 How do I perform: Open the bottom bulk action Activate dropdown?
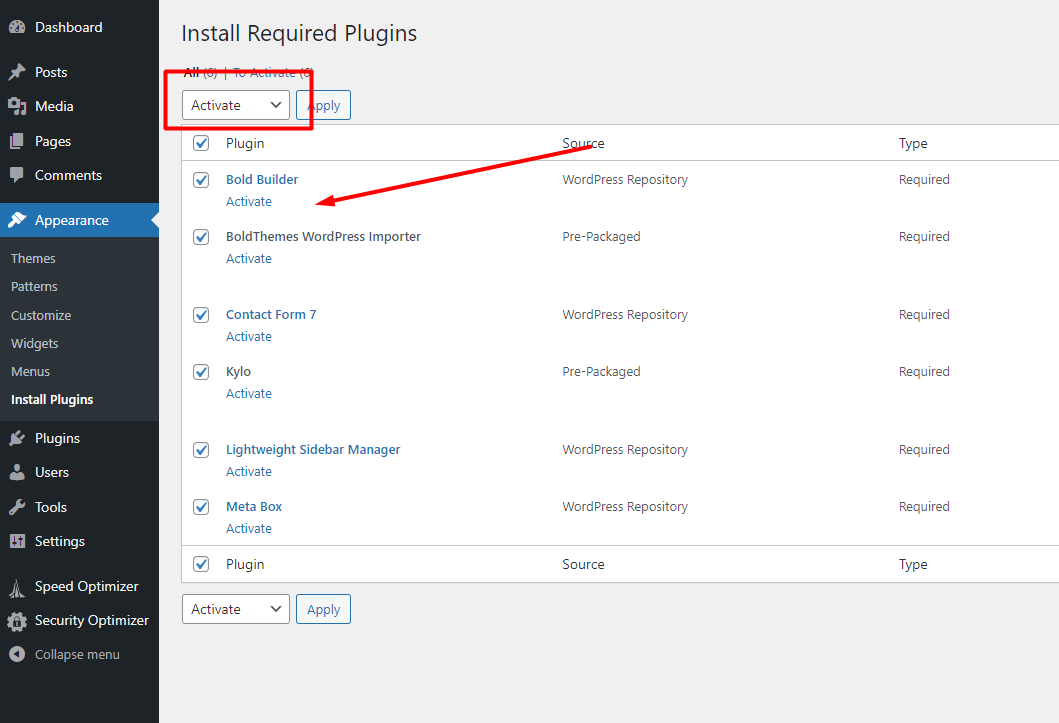(x=236, y=609)
